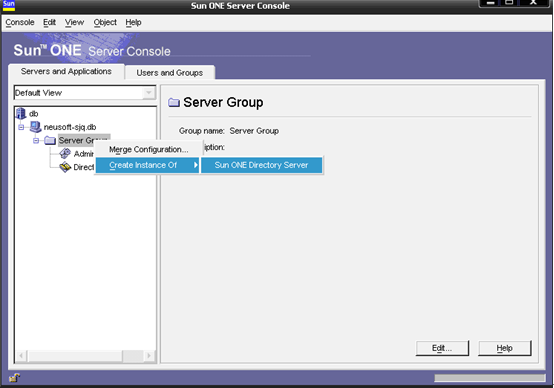The image size is (554, 388).
Task: Collapse the neusoft-sjq.db tree node
Action: click(x=21, y=127)
